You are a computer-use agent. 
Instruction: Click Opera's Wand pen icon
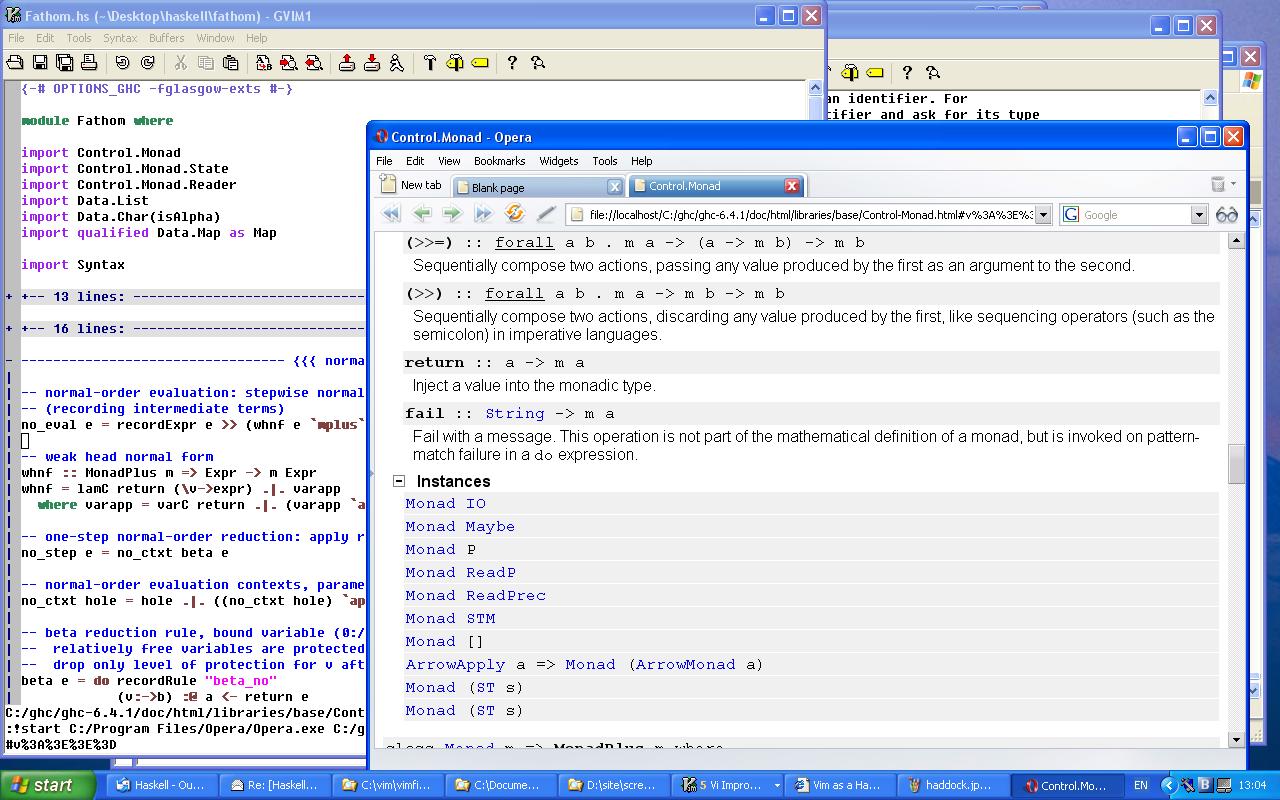pyautogui.click(x=546, y=214)
